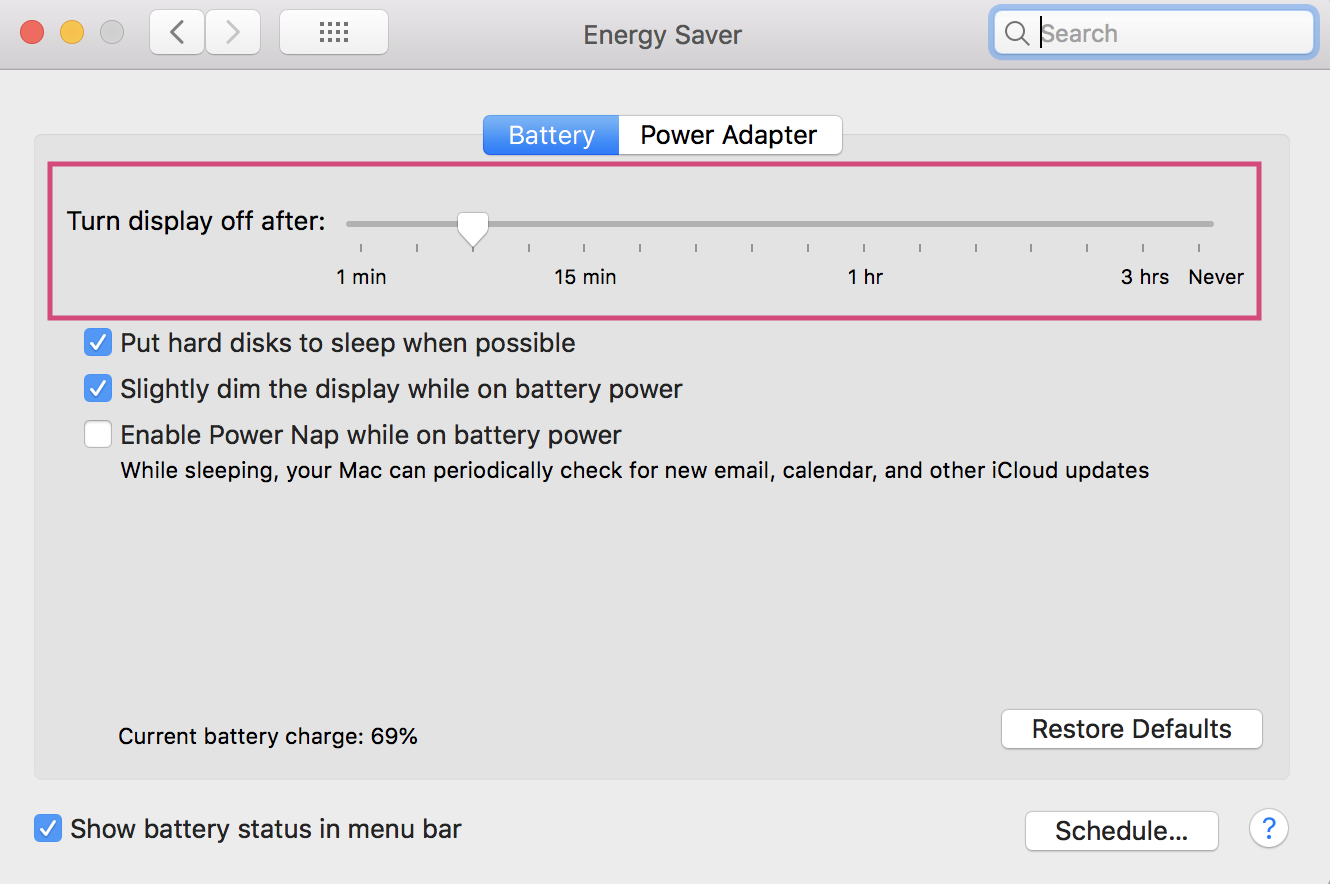Screen dimensions: 1330x884
Task: Set display off slider to 1 hr
Action: coord(864,224)
